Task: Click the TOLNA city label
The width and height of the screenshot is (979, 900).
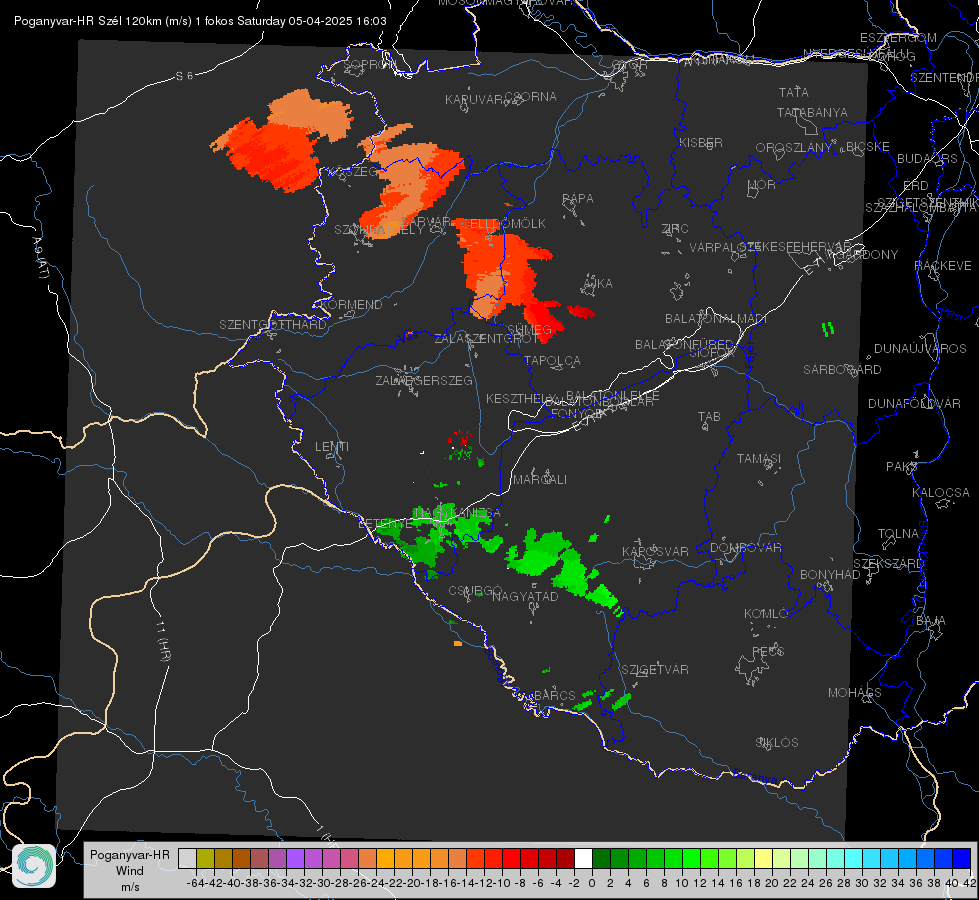Action: pyautogui.click(x=898, y=534)
